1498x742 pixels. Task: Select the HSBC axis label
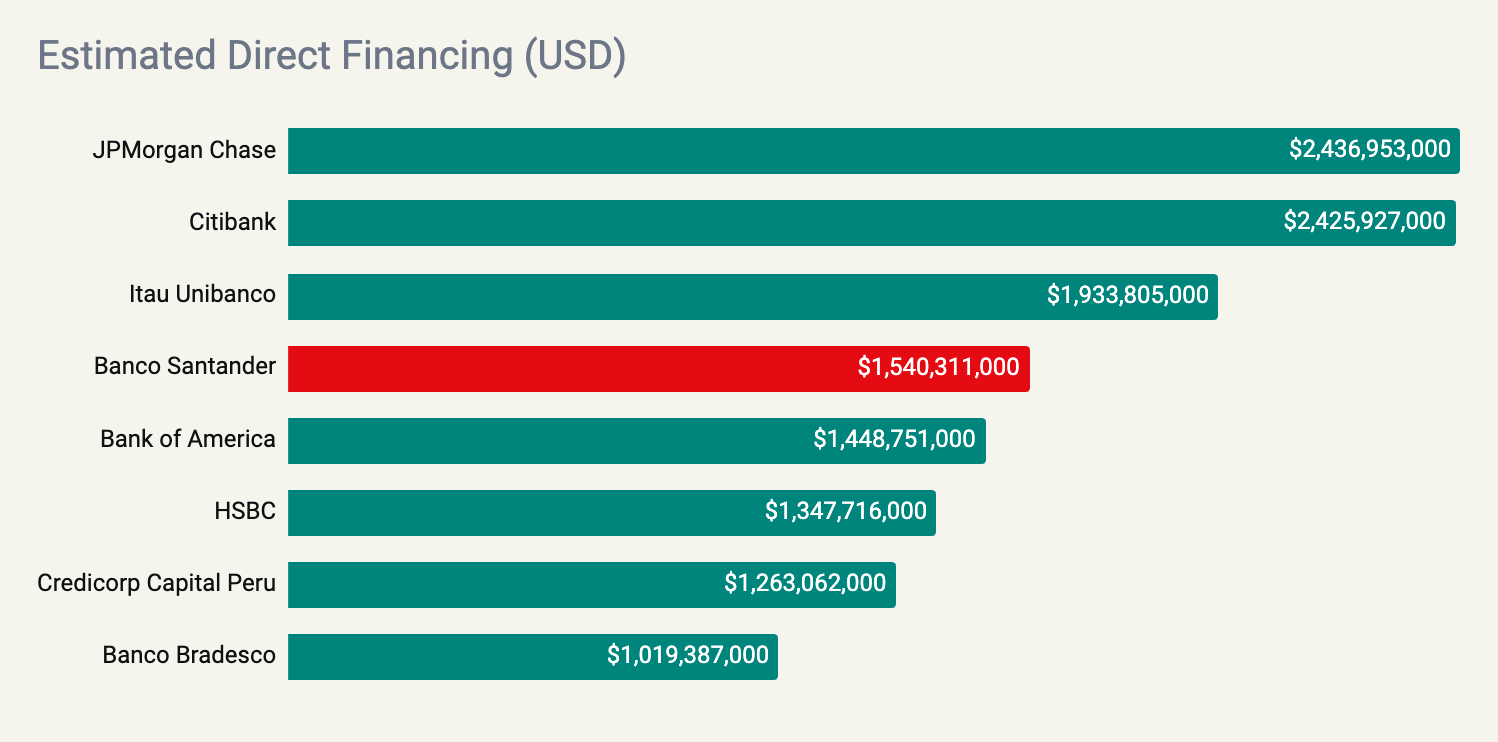click(x=245, y=511)
